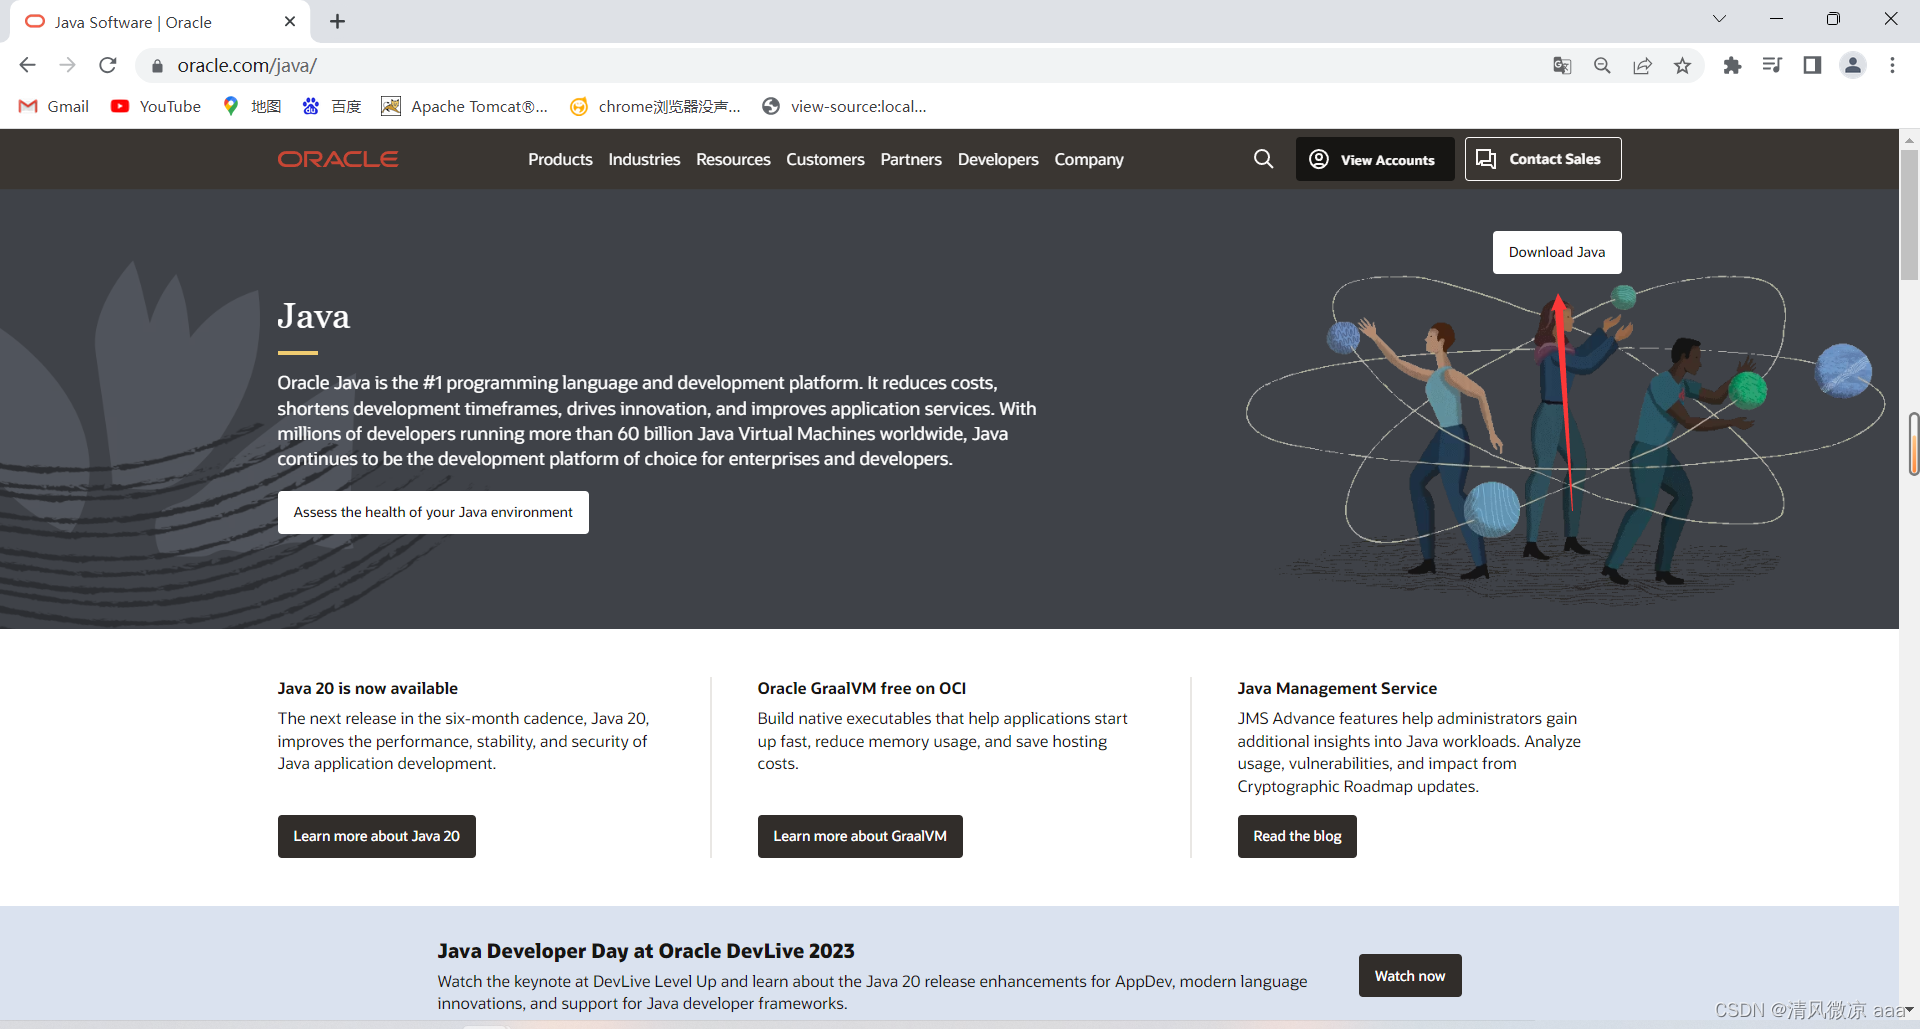Click the Read the blog button
This screenshot has width=1920, height=1029.
pos(1297,836)
